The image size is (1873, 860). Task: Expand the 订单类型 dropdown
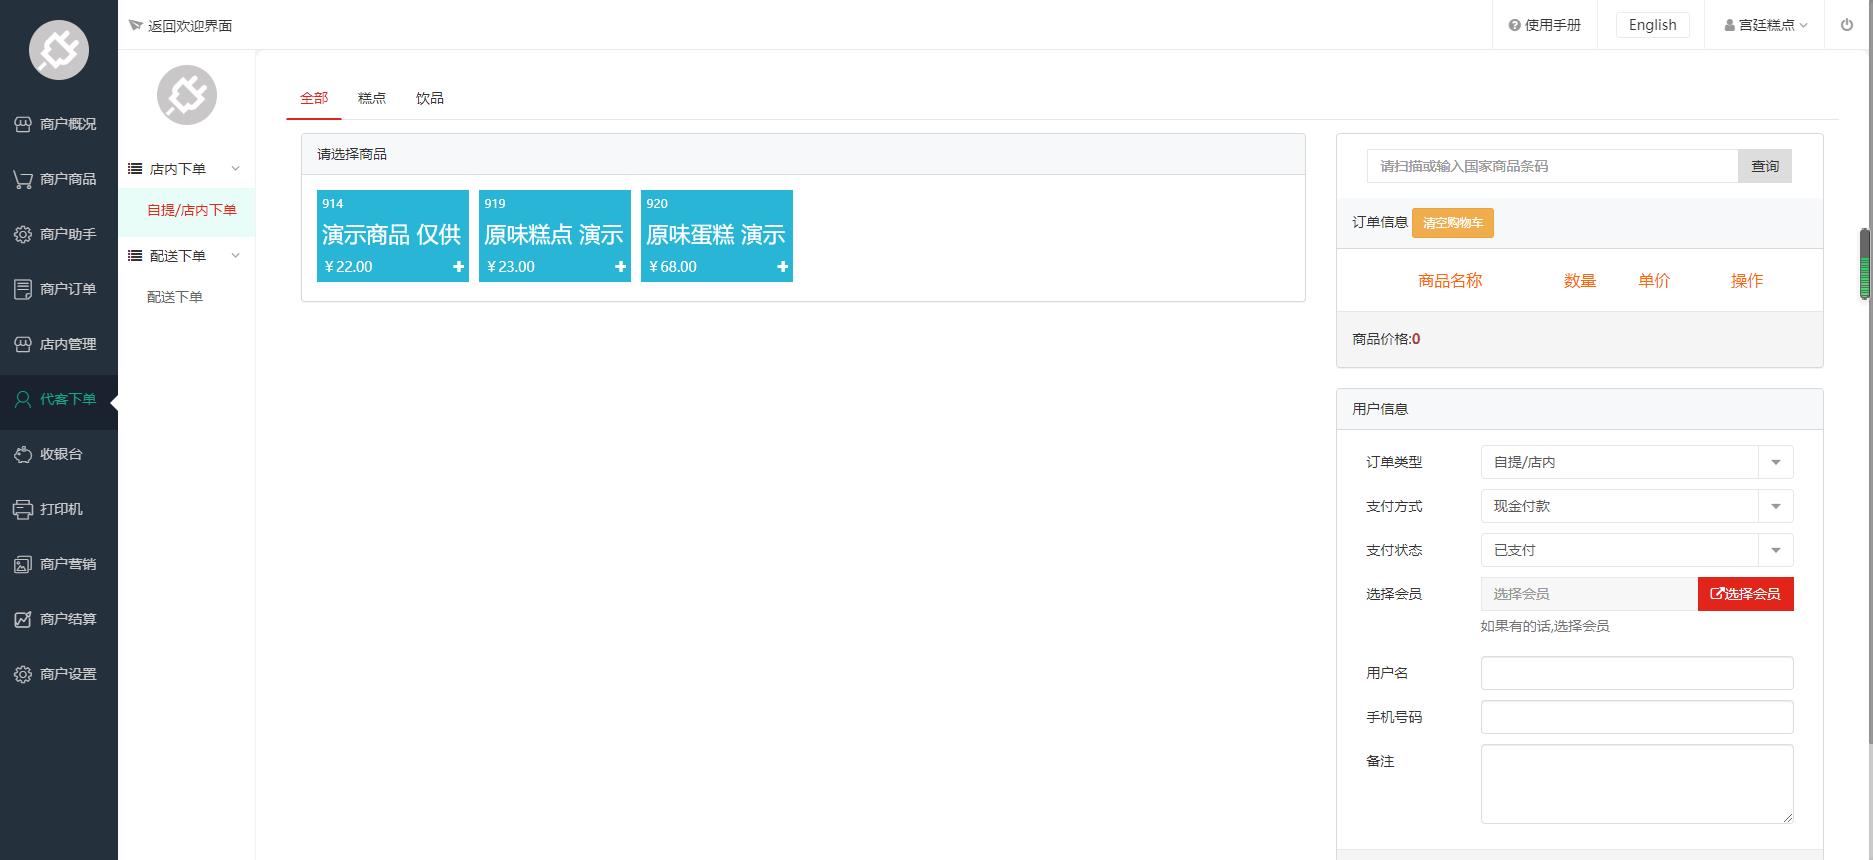pos(1775,462)
